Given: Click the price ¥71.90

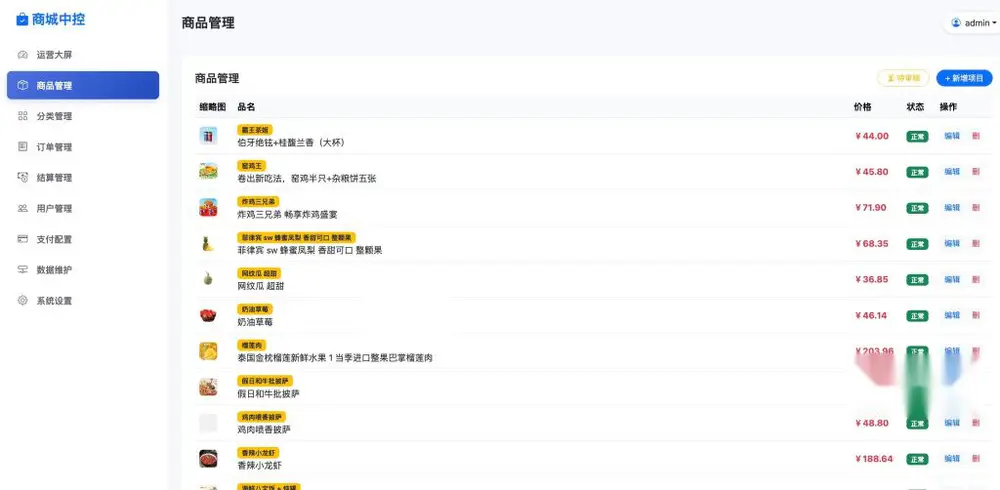Looking at the screenshot, I should click(871, 207).
